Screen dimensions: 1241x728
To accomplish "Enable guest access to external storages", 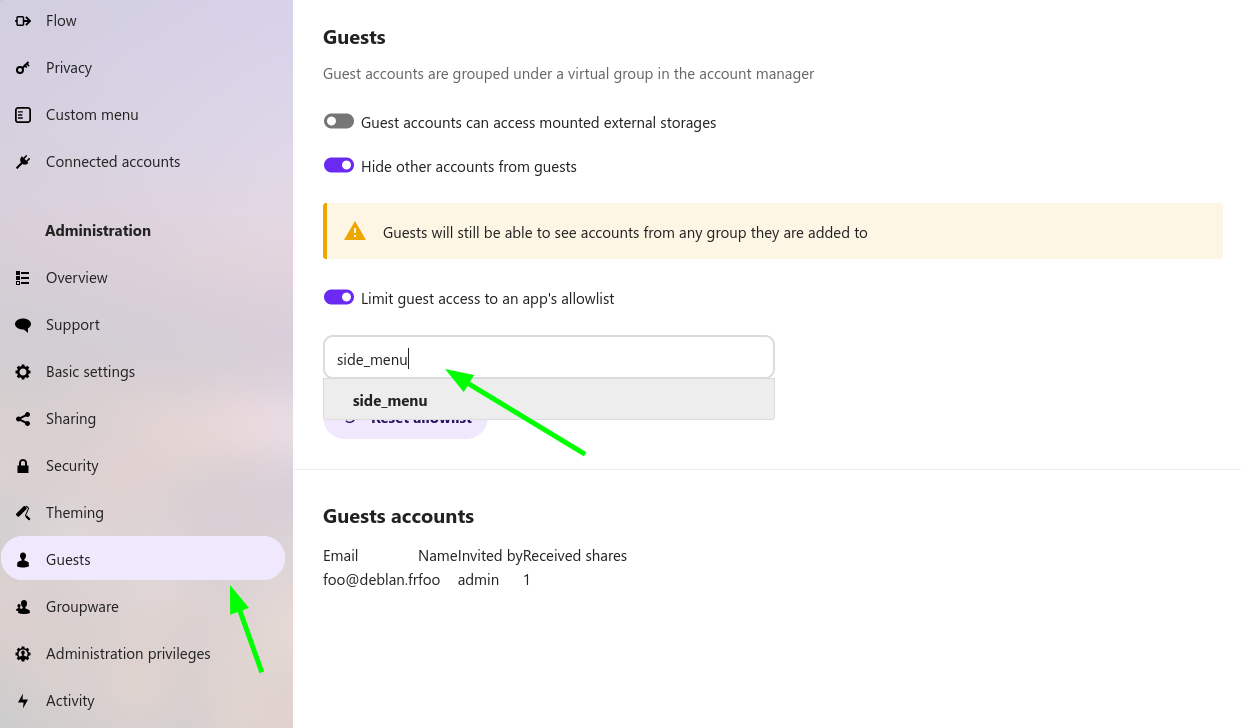I will click(339, 122).
